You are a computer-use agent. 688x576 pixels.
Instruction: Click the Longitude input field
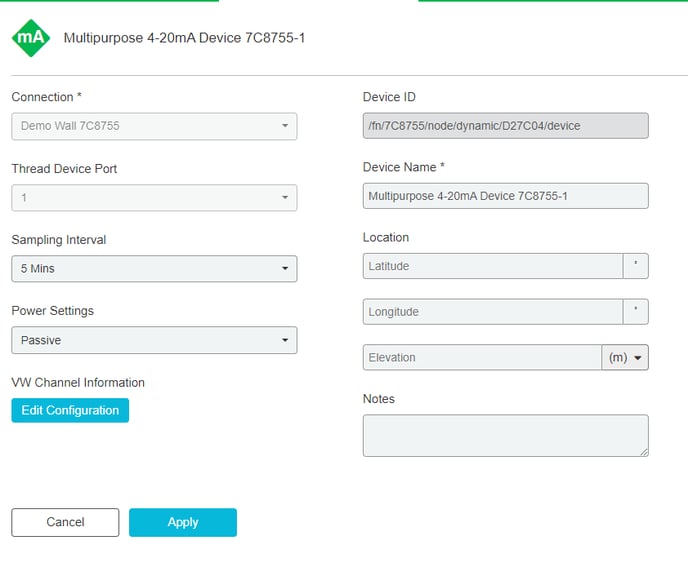(493, 312)
